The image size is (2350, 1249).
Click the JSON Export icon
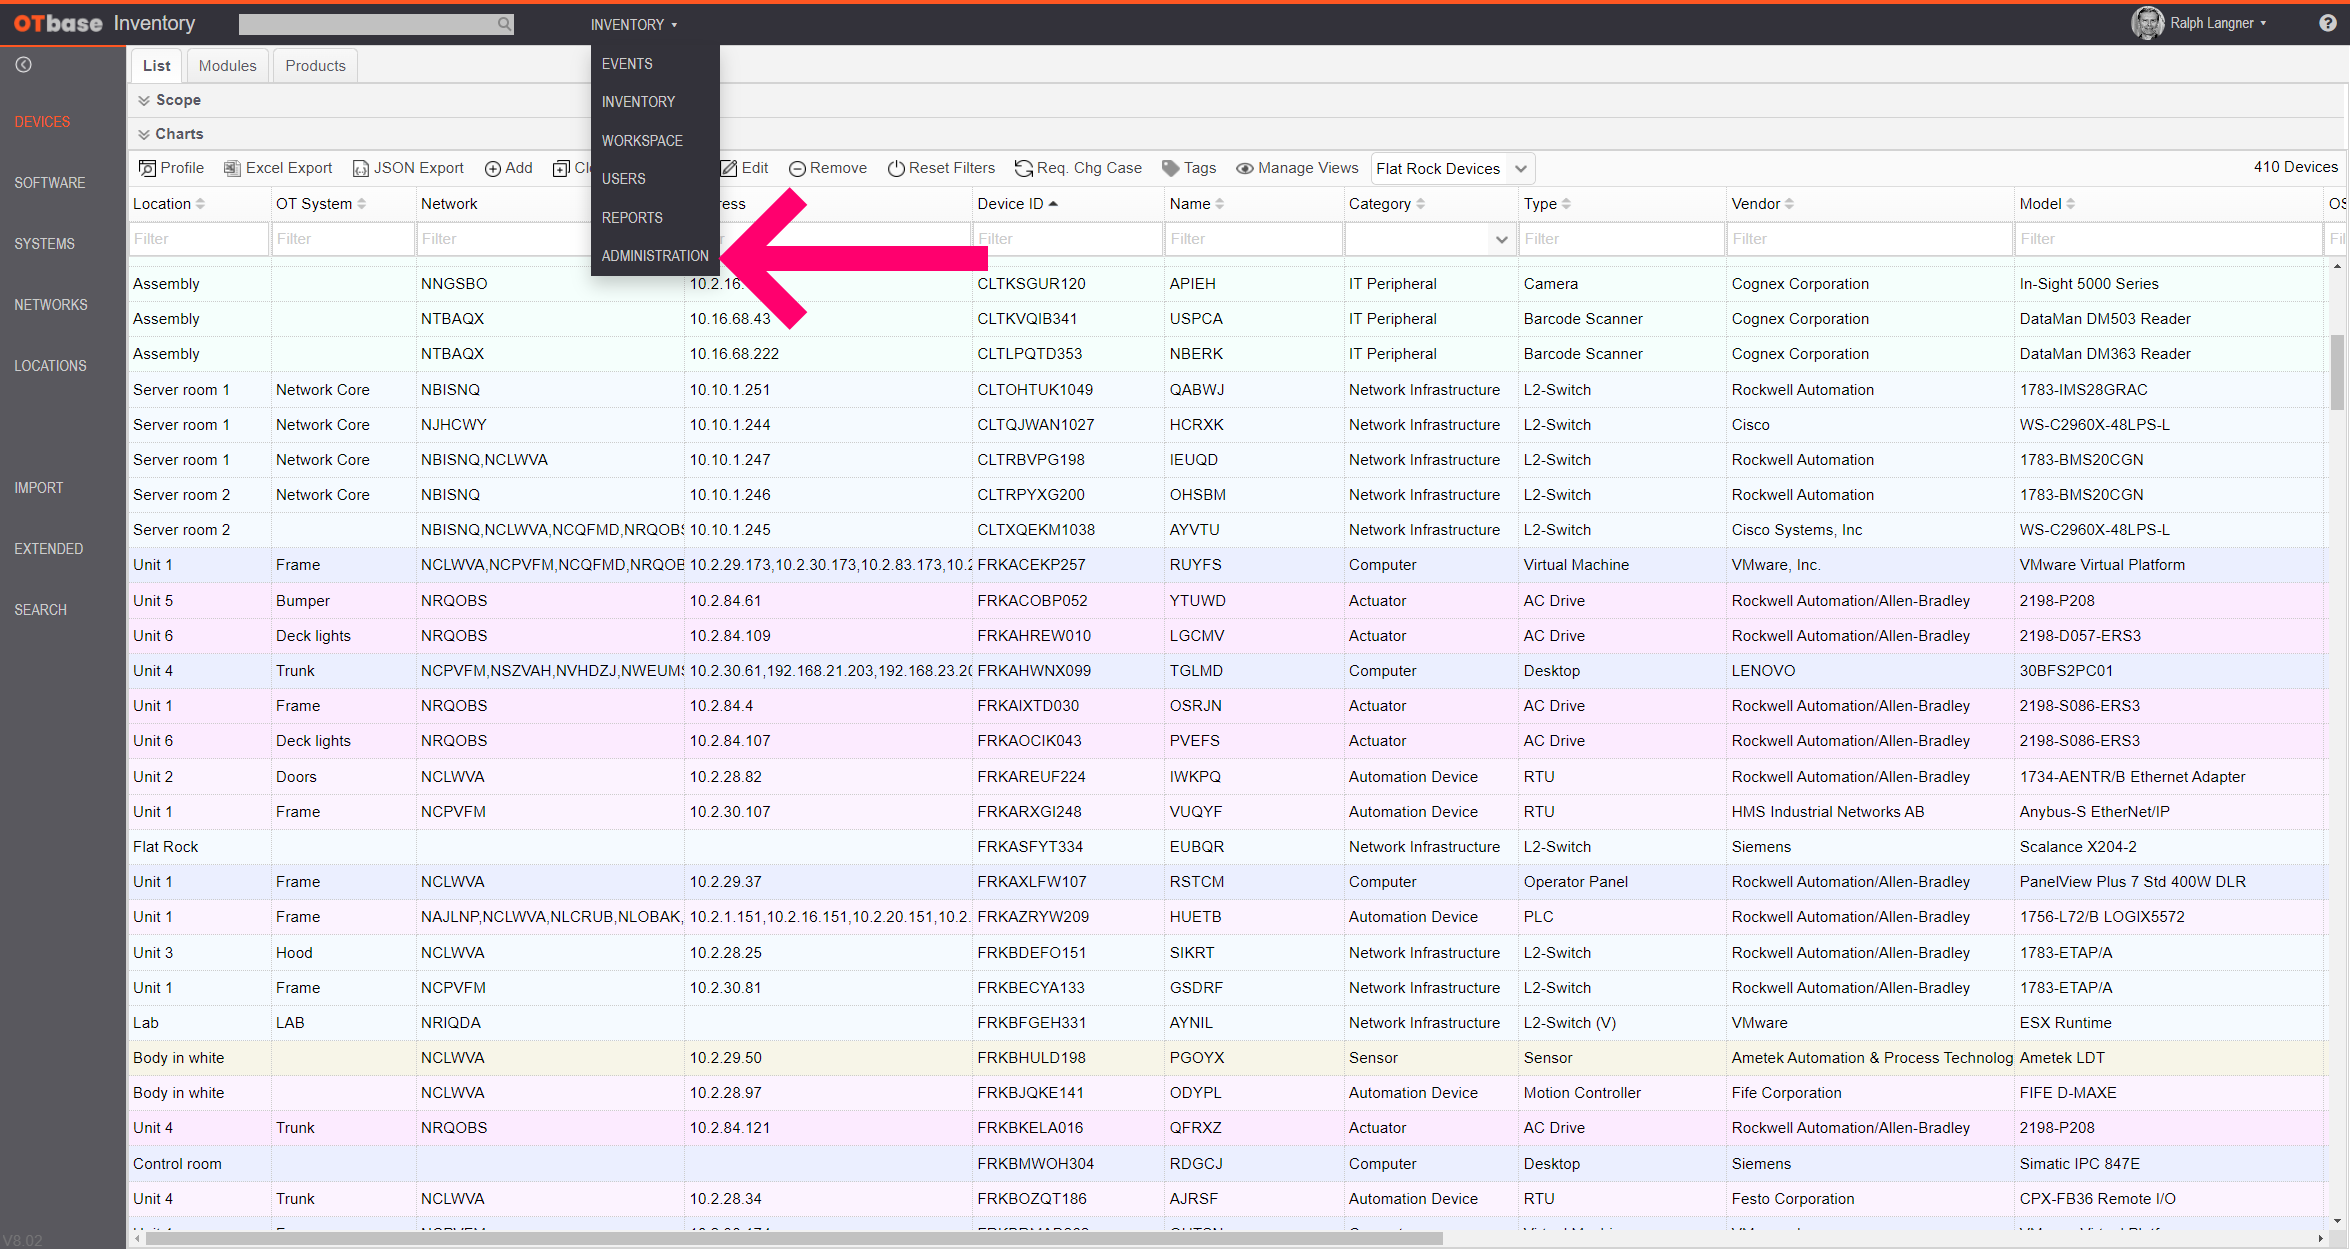click(361, 168)
